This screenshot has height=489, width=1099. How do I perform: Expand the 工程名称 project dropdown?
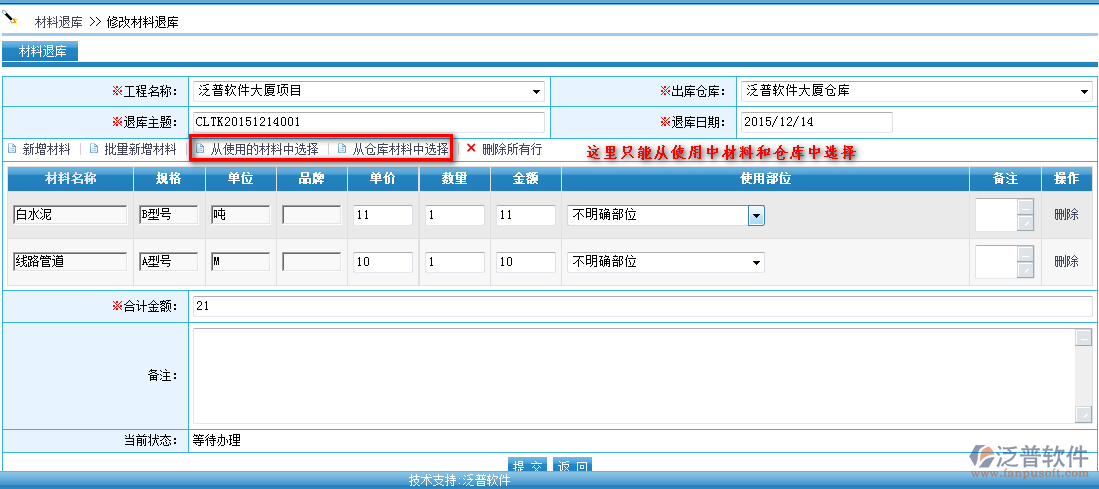[x=537, y=91]
